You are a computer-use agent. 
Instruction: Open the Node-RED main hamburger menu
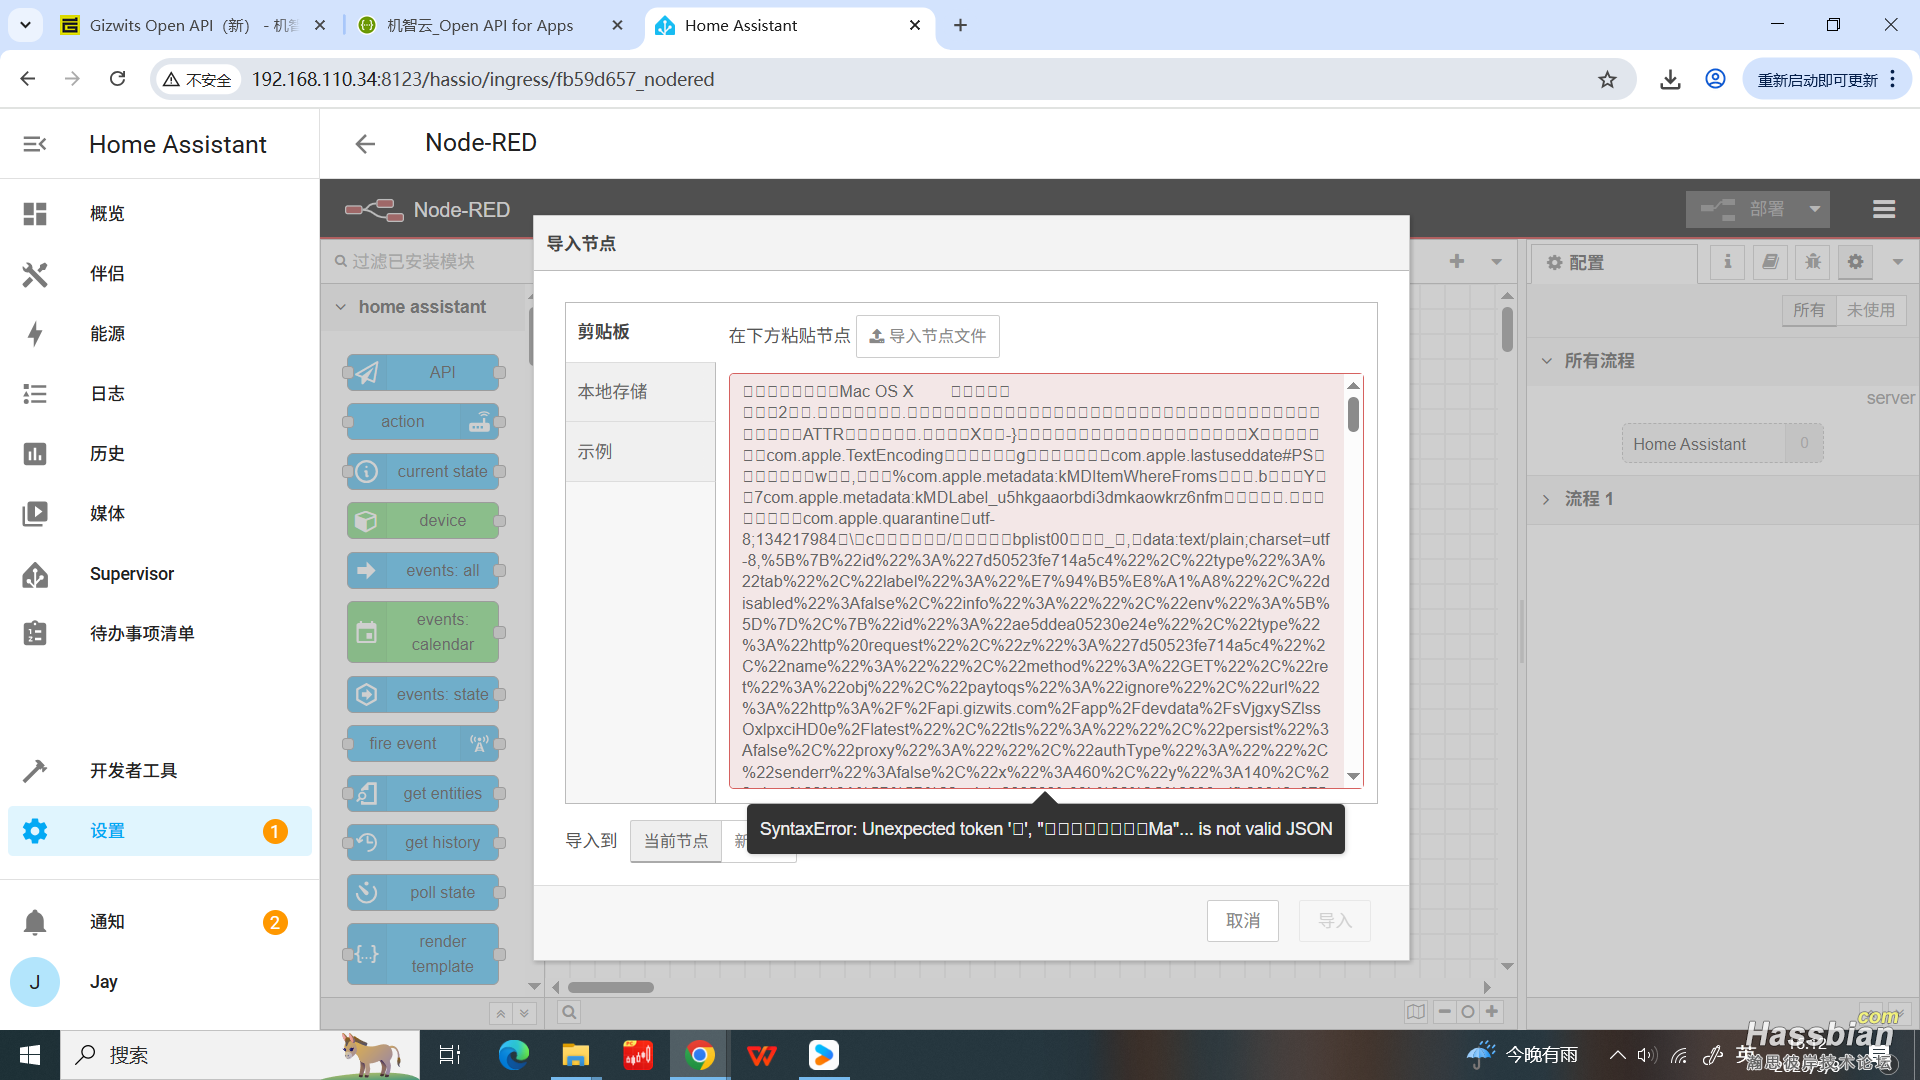[1884, 209]
